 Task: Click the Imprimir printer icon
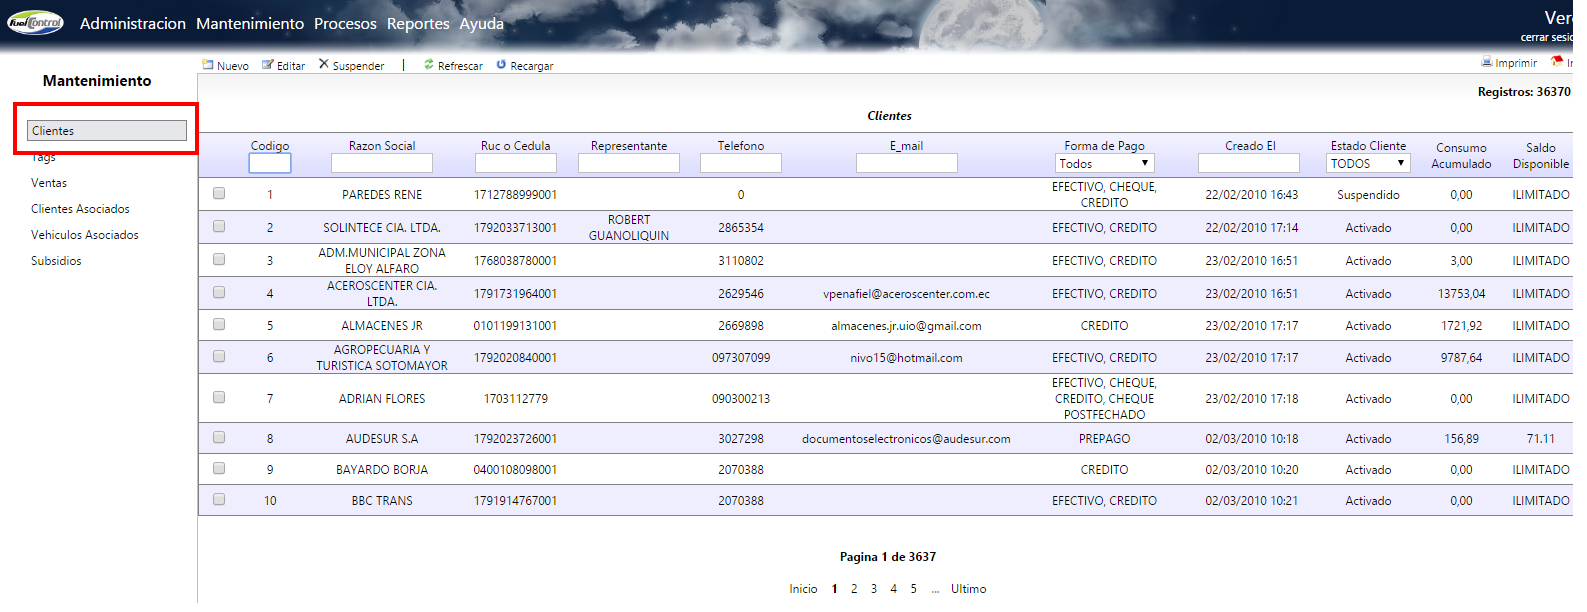click(1486, 62)
